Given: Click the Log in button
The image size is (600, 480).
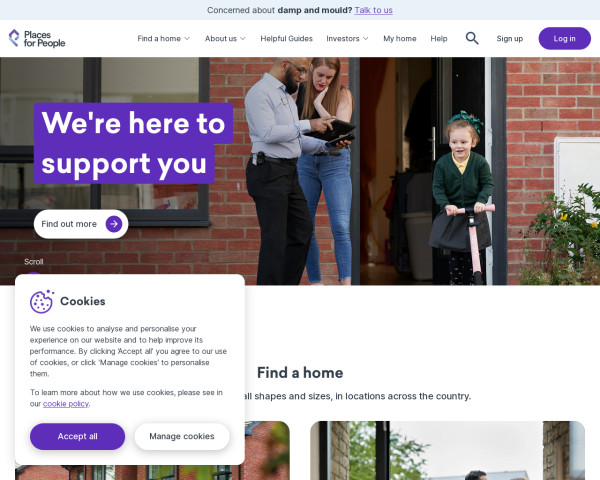Looking at the screenshot, I should tap(564, 38).
